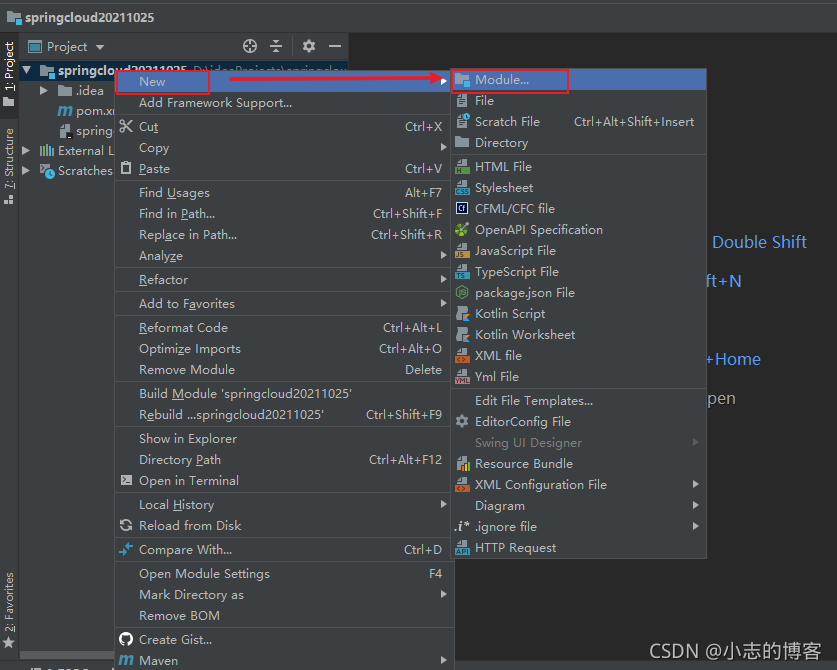
Task: Select Replace in Path...
Action: (x=282, y=235)
